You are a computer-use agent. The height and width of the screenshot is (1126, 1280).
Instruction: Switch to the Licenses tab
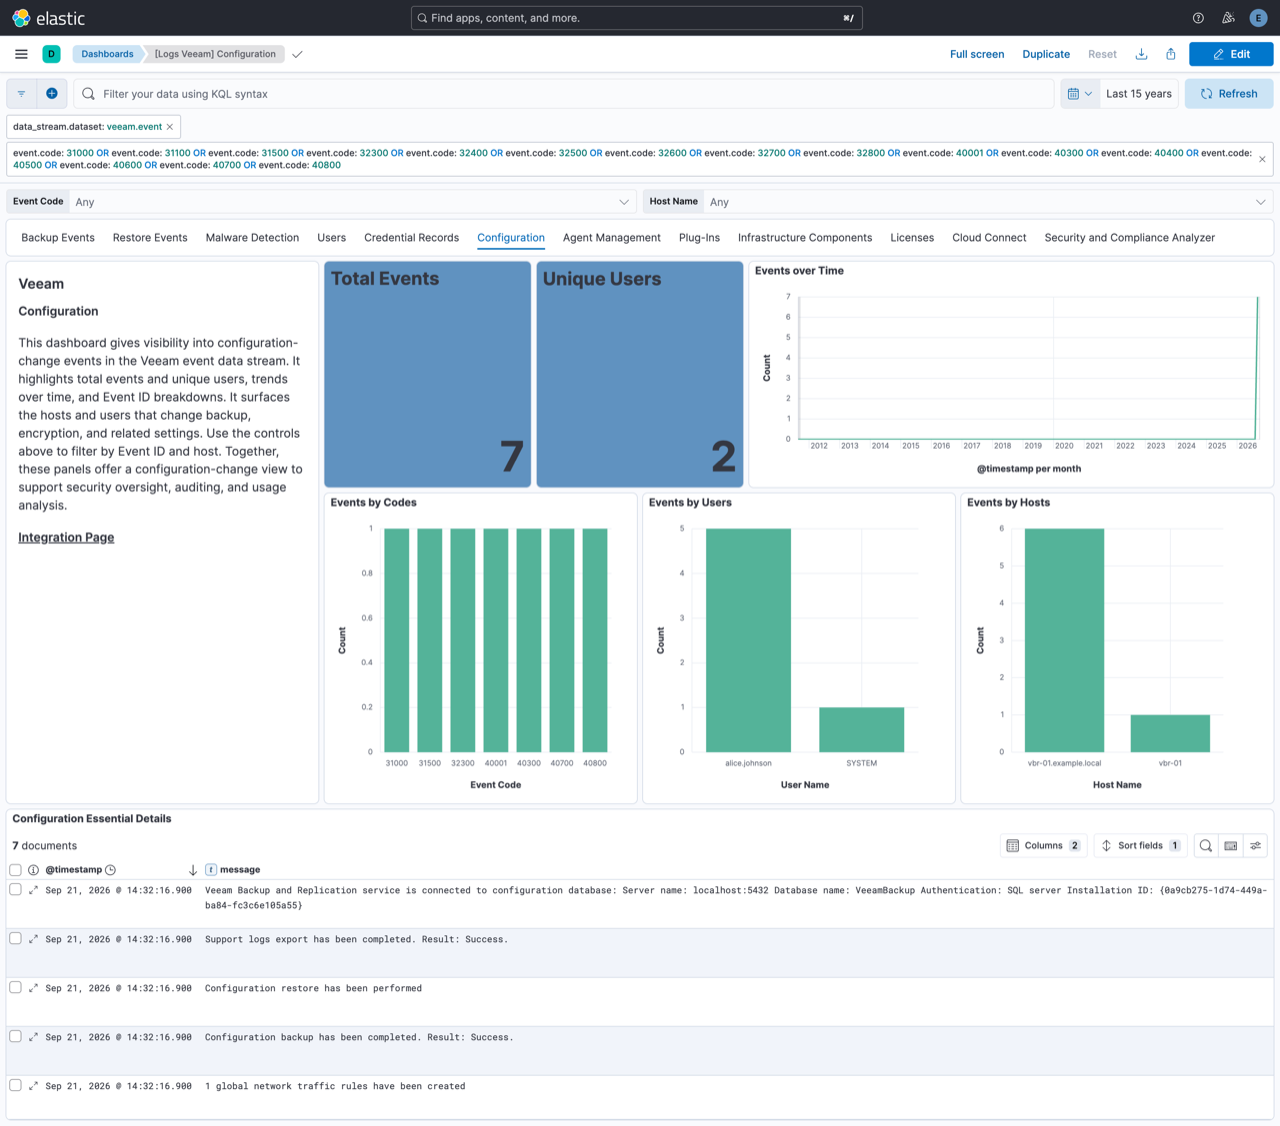click(x=912, y=238)
